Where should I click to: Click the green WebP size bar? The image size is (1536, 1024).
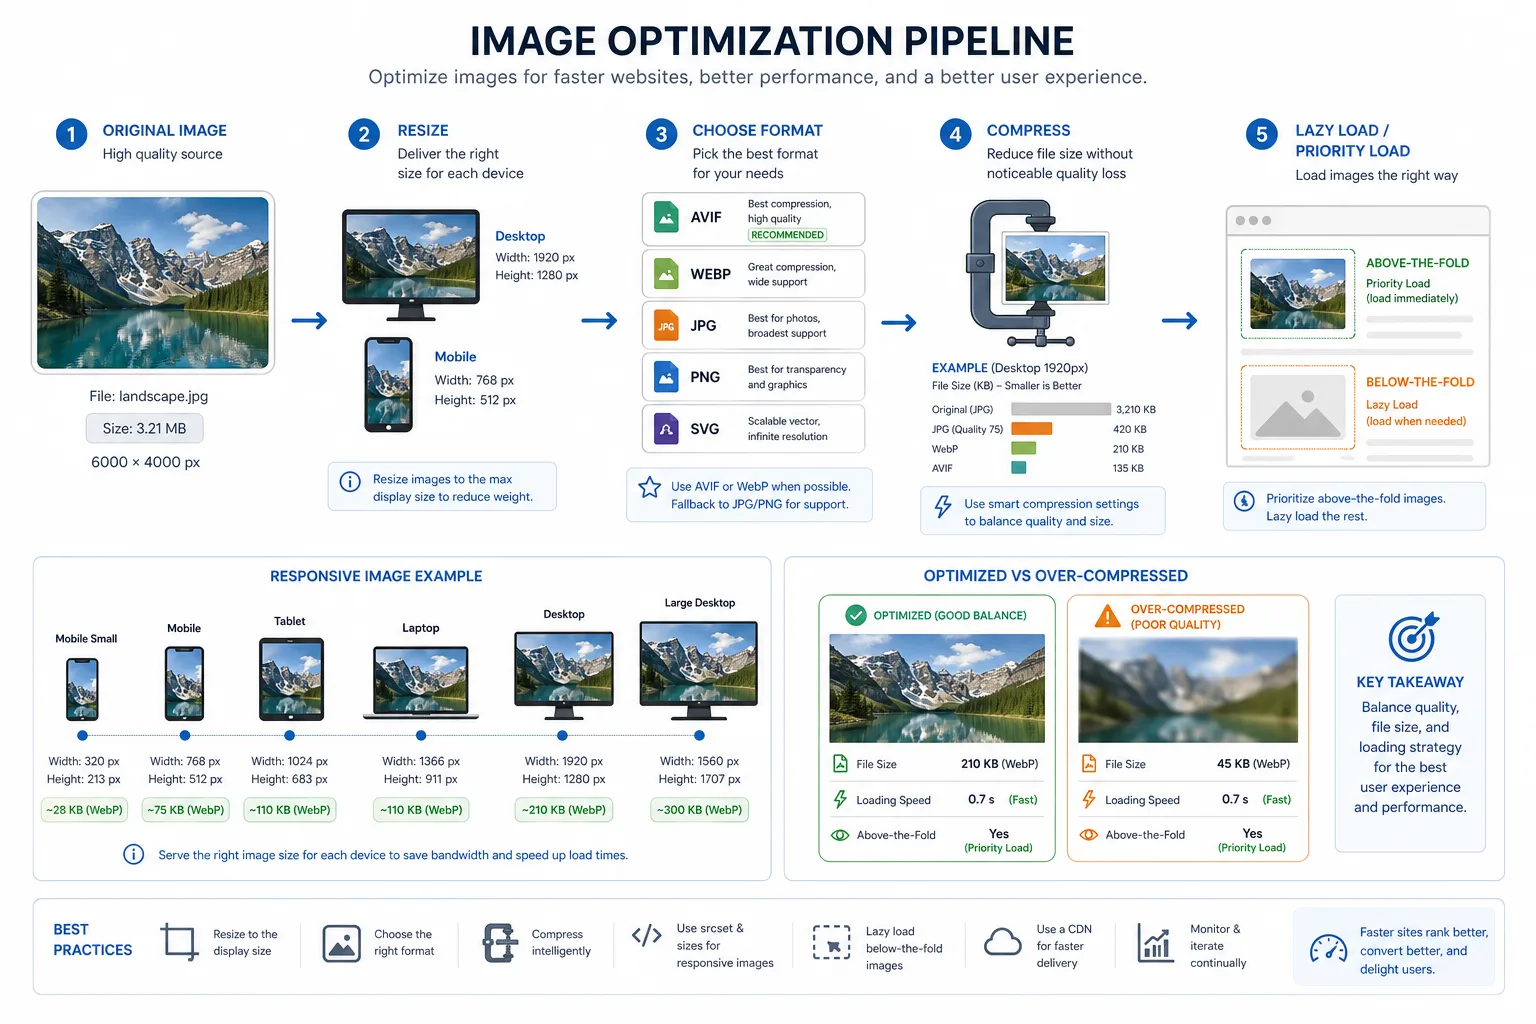[1023, 449]
